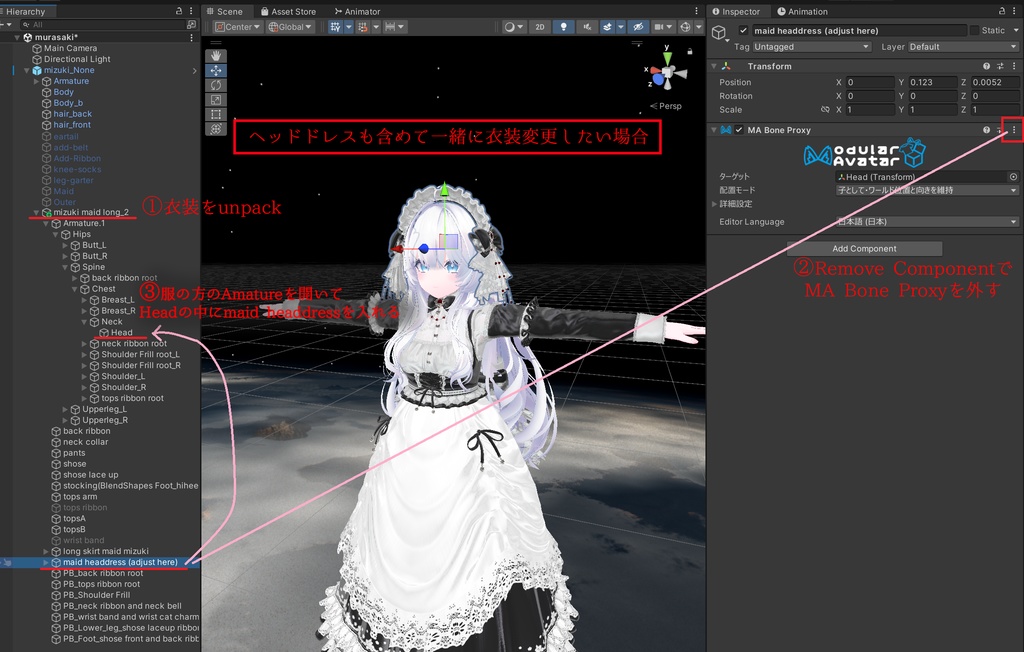
Task: Click the Position Y field 0.123
Action: (x=932, y=82)
